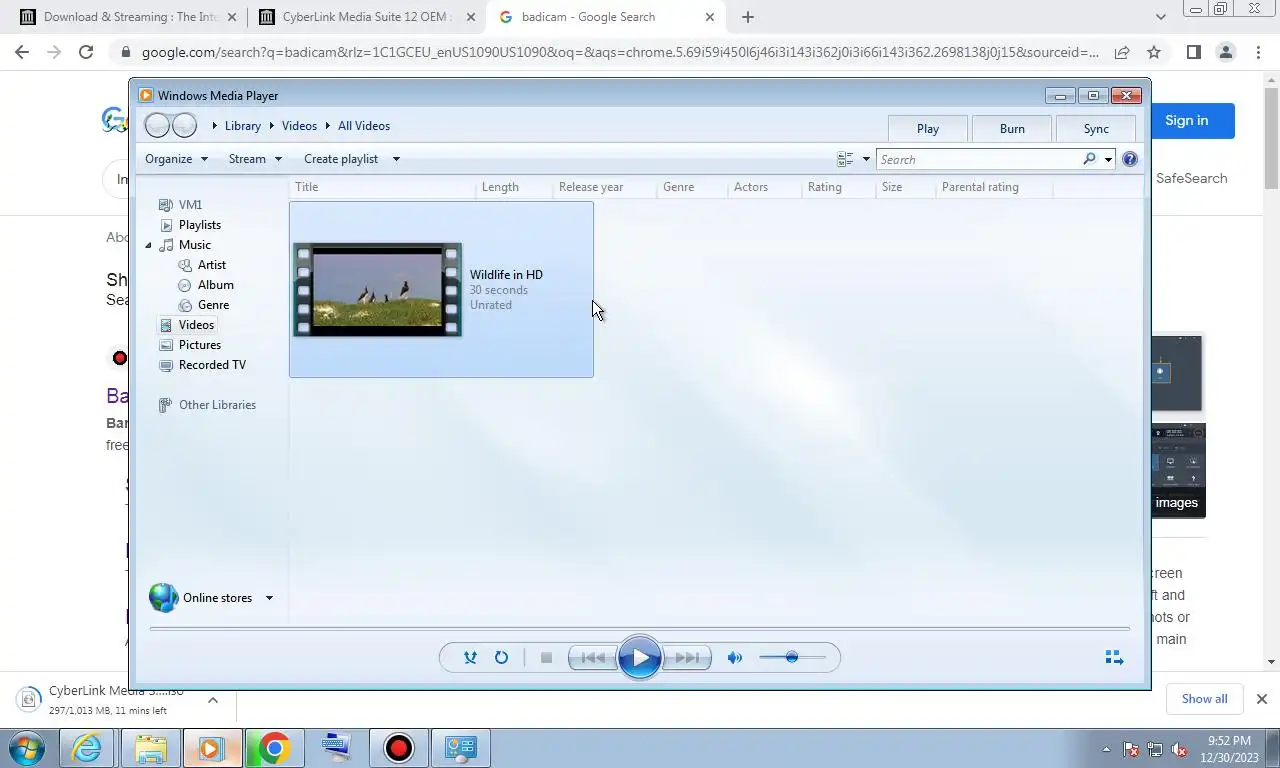Open Playlists in the navigation pane
The image size is (1280, 768).
200,225
